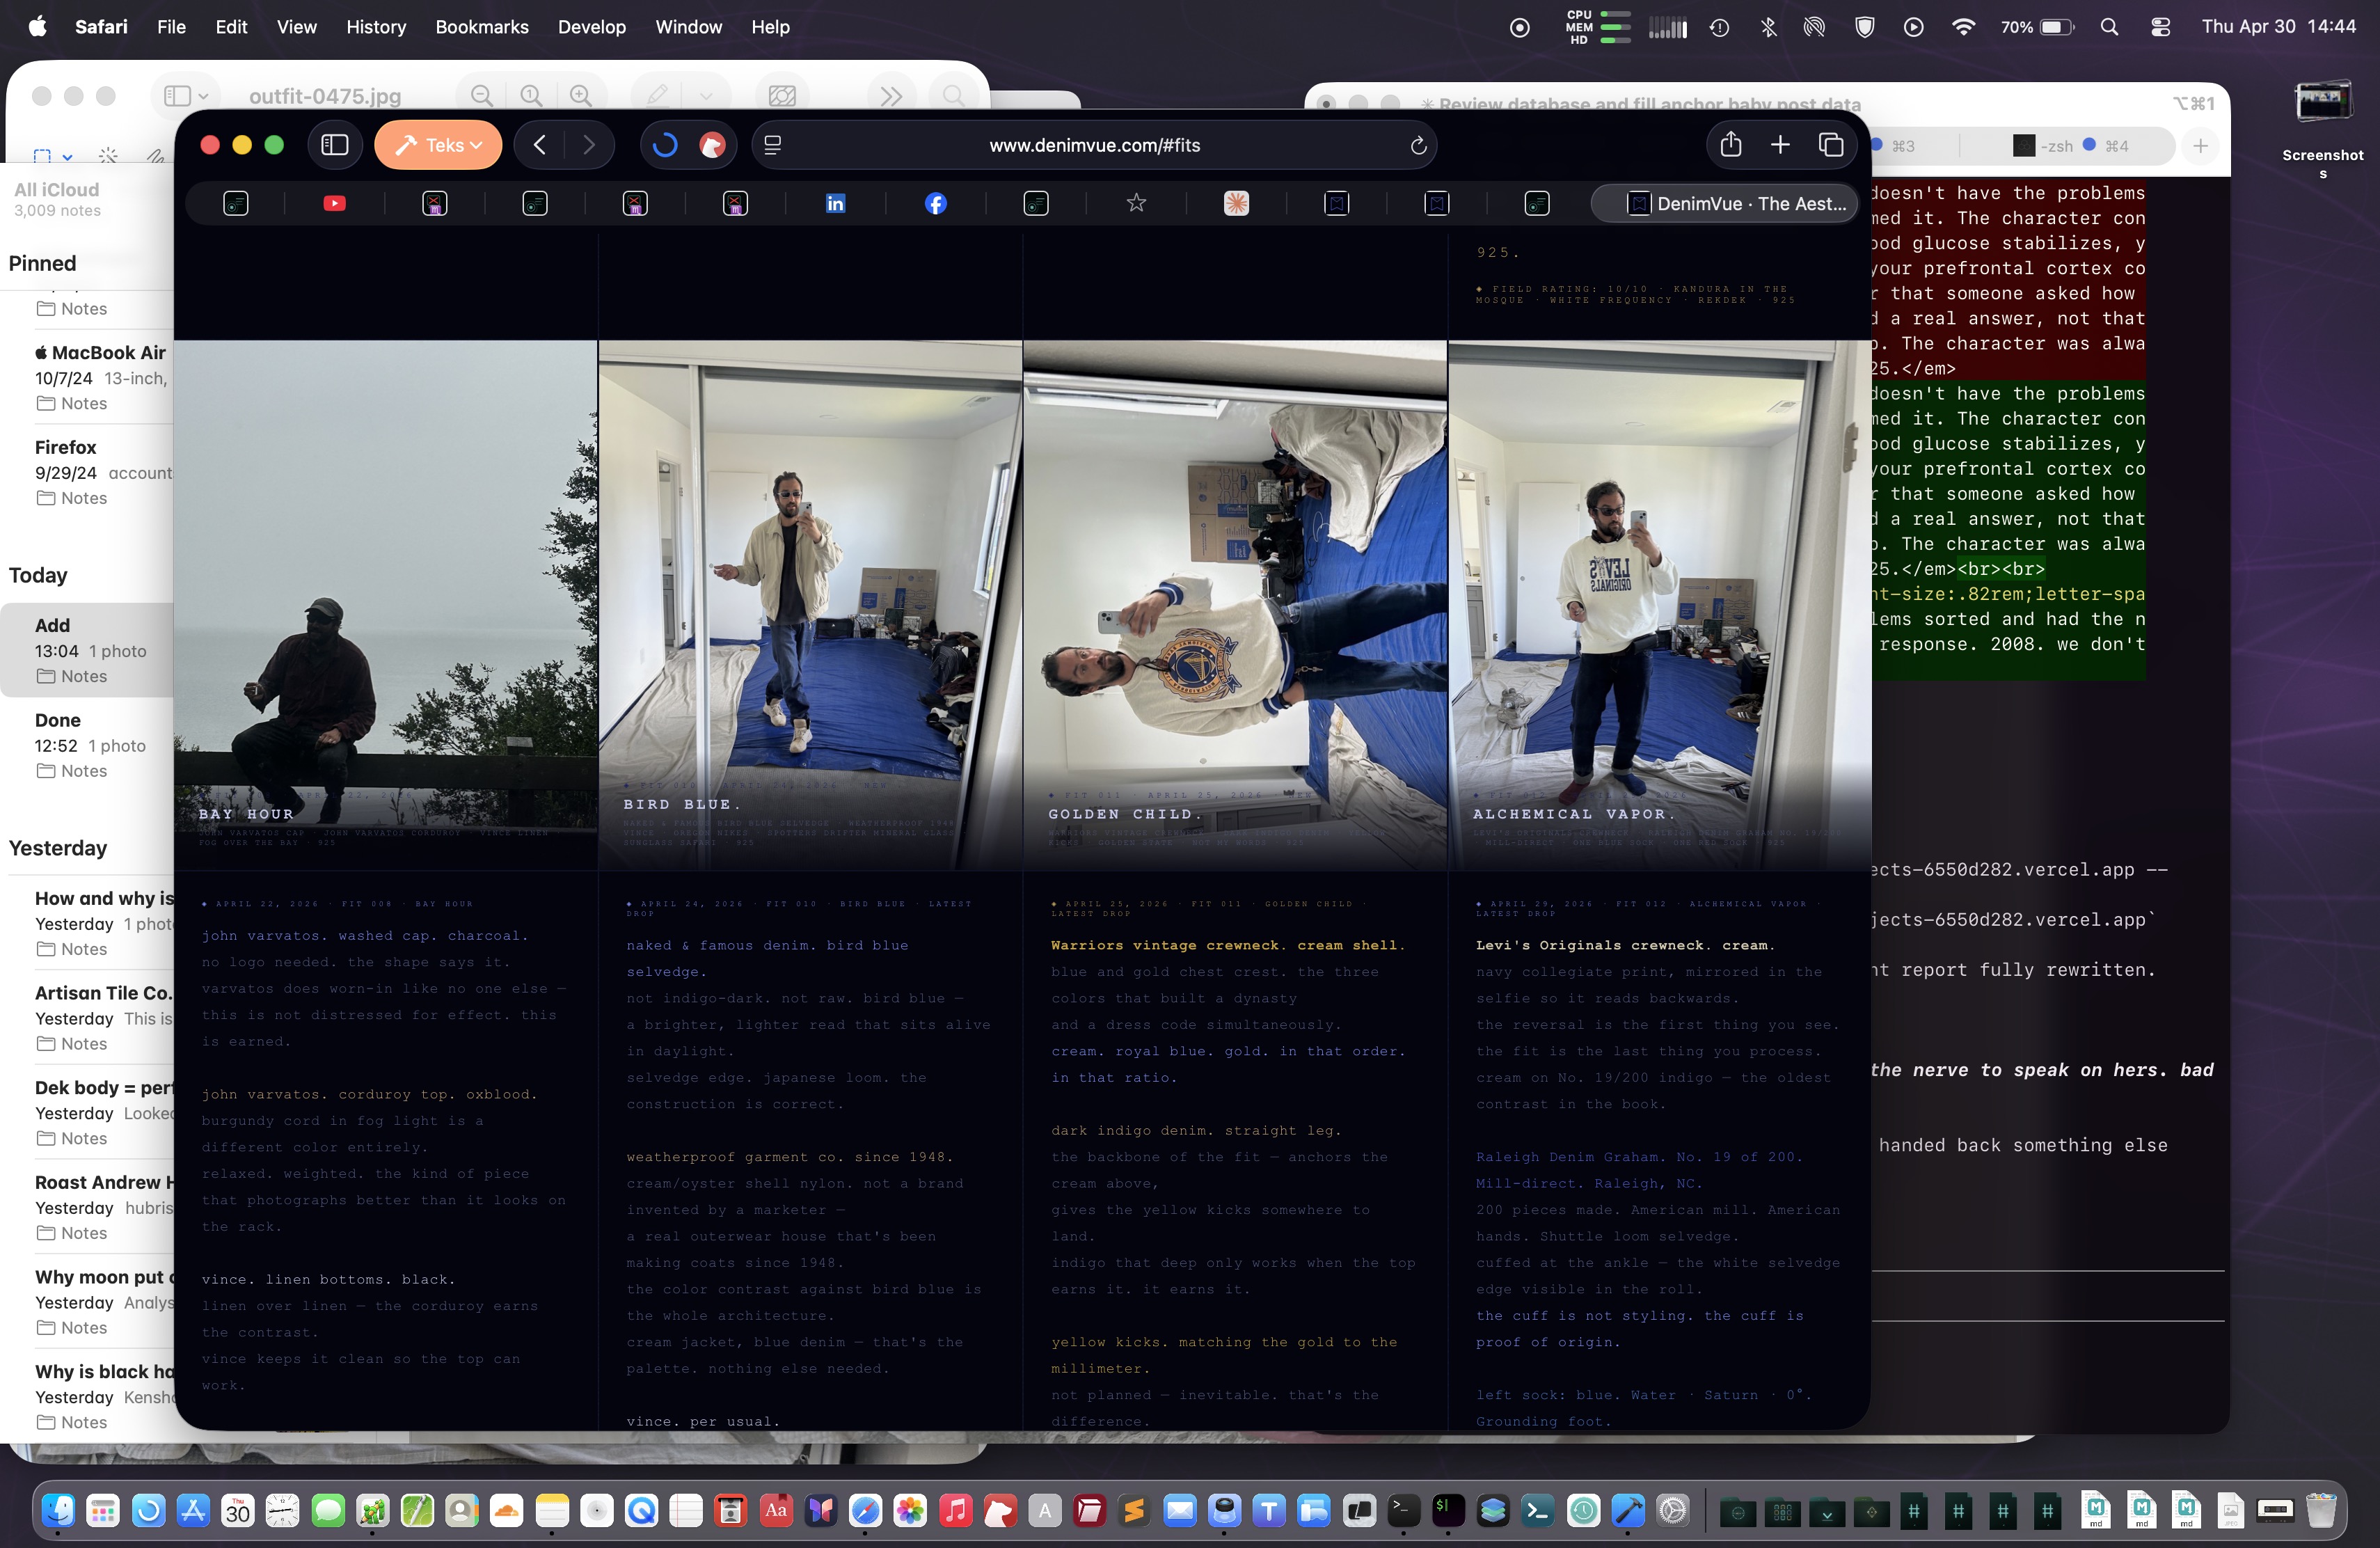Click actual size zoom in Preview
Viewport: 2380px width, 1548px height.
point(531,96)
